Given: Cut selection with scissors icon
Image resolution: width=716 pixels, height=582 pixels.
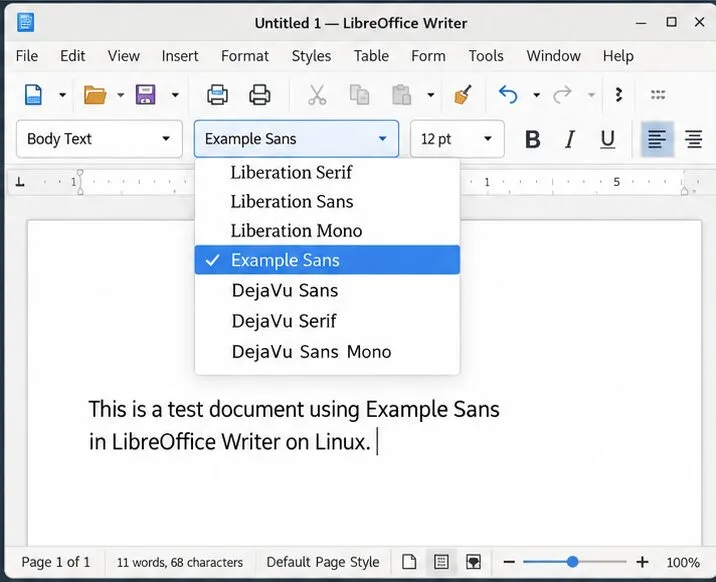Looking at the screenshot, I should 317,95.
